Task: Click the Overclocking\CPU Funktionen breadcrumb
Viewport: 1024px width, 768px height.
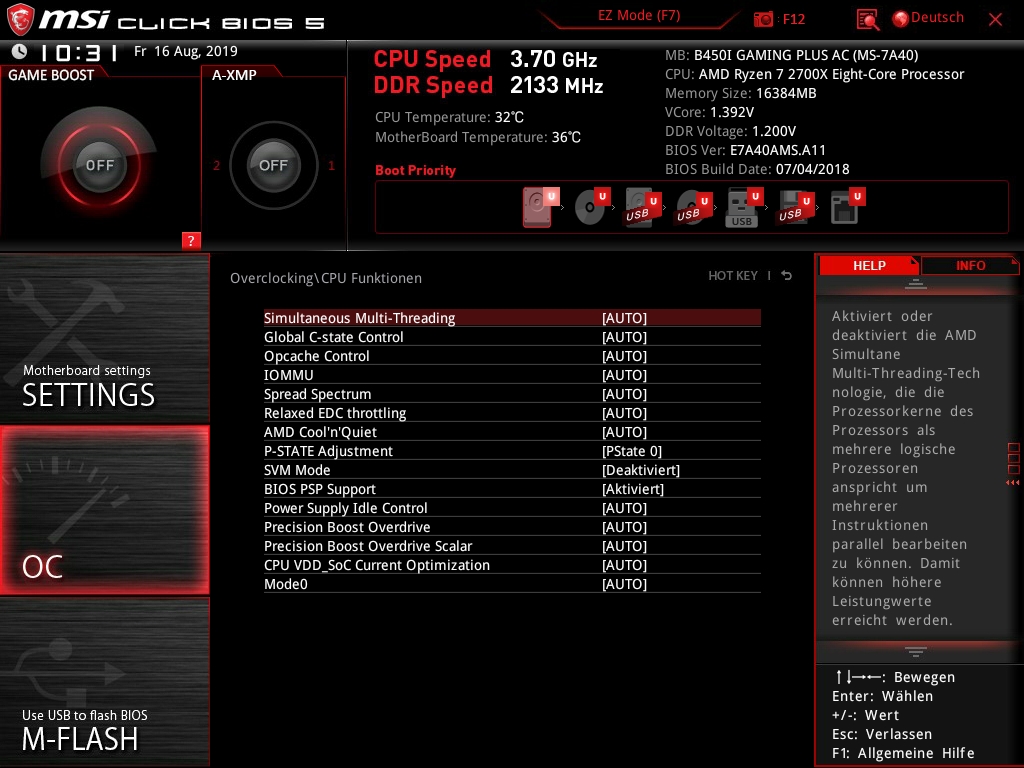Action: [x=326, y=278]
